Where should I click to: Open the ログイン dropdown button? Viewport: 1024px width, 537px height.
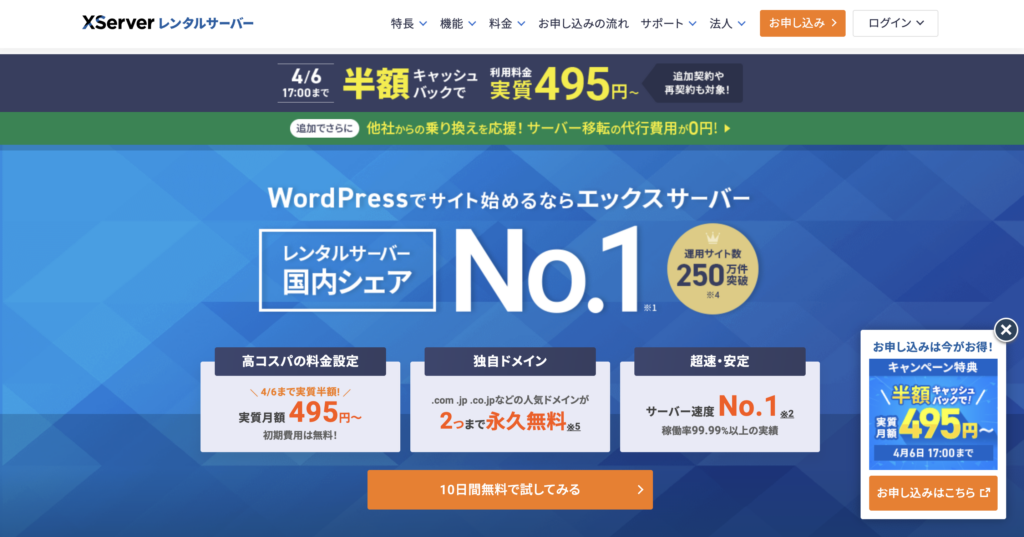(x=895, y=23)
